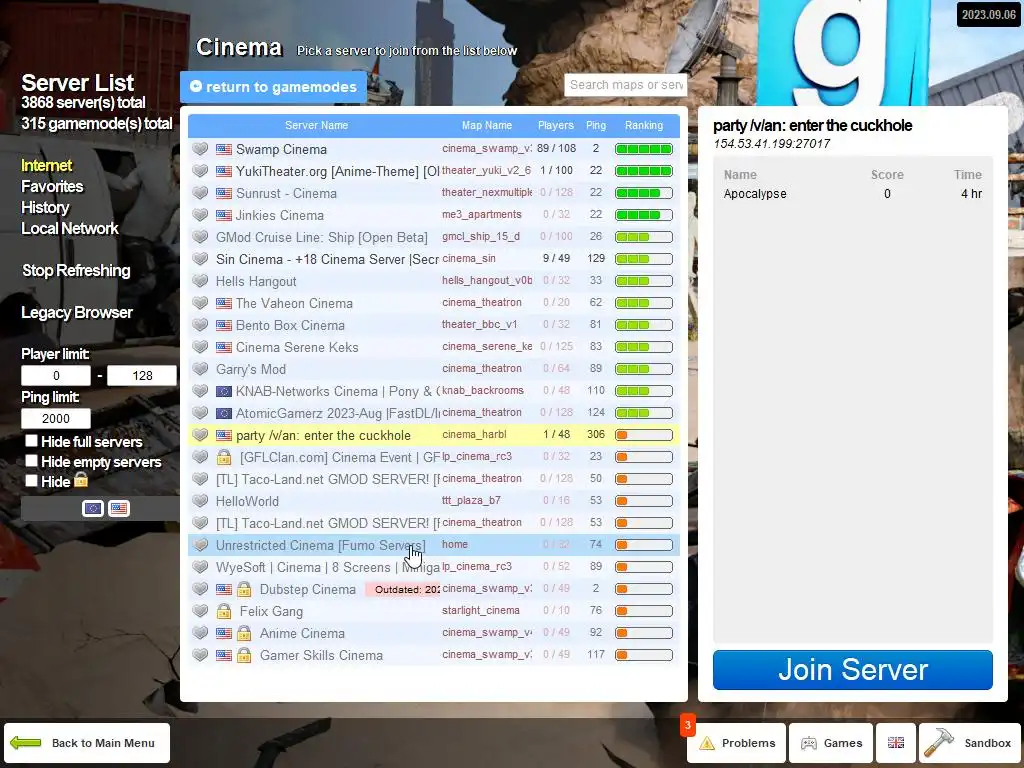Open the Legacy Browser
The width and height of the screenshot is (1024, 768).
(77, 312)
